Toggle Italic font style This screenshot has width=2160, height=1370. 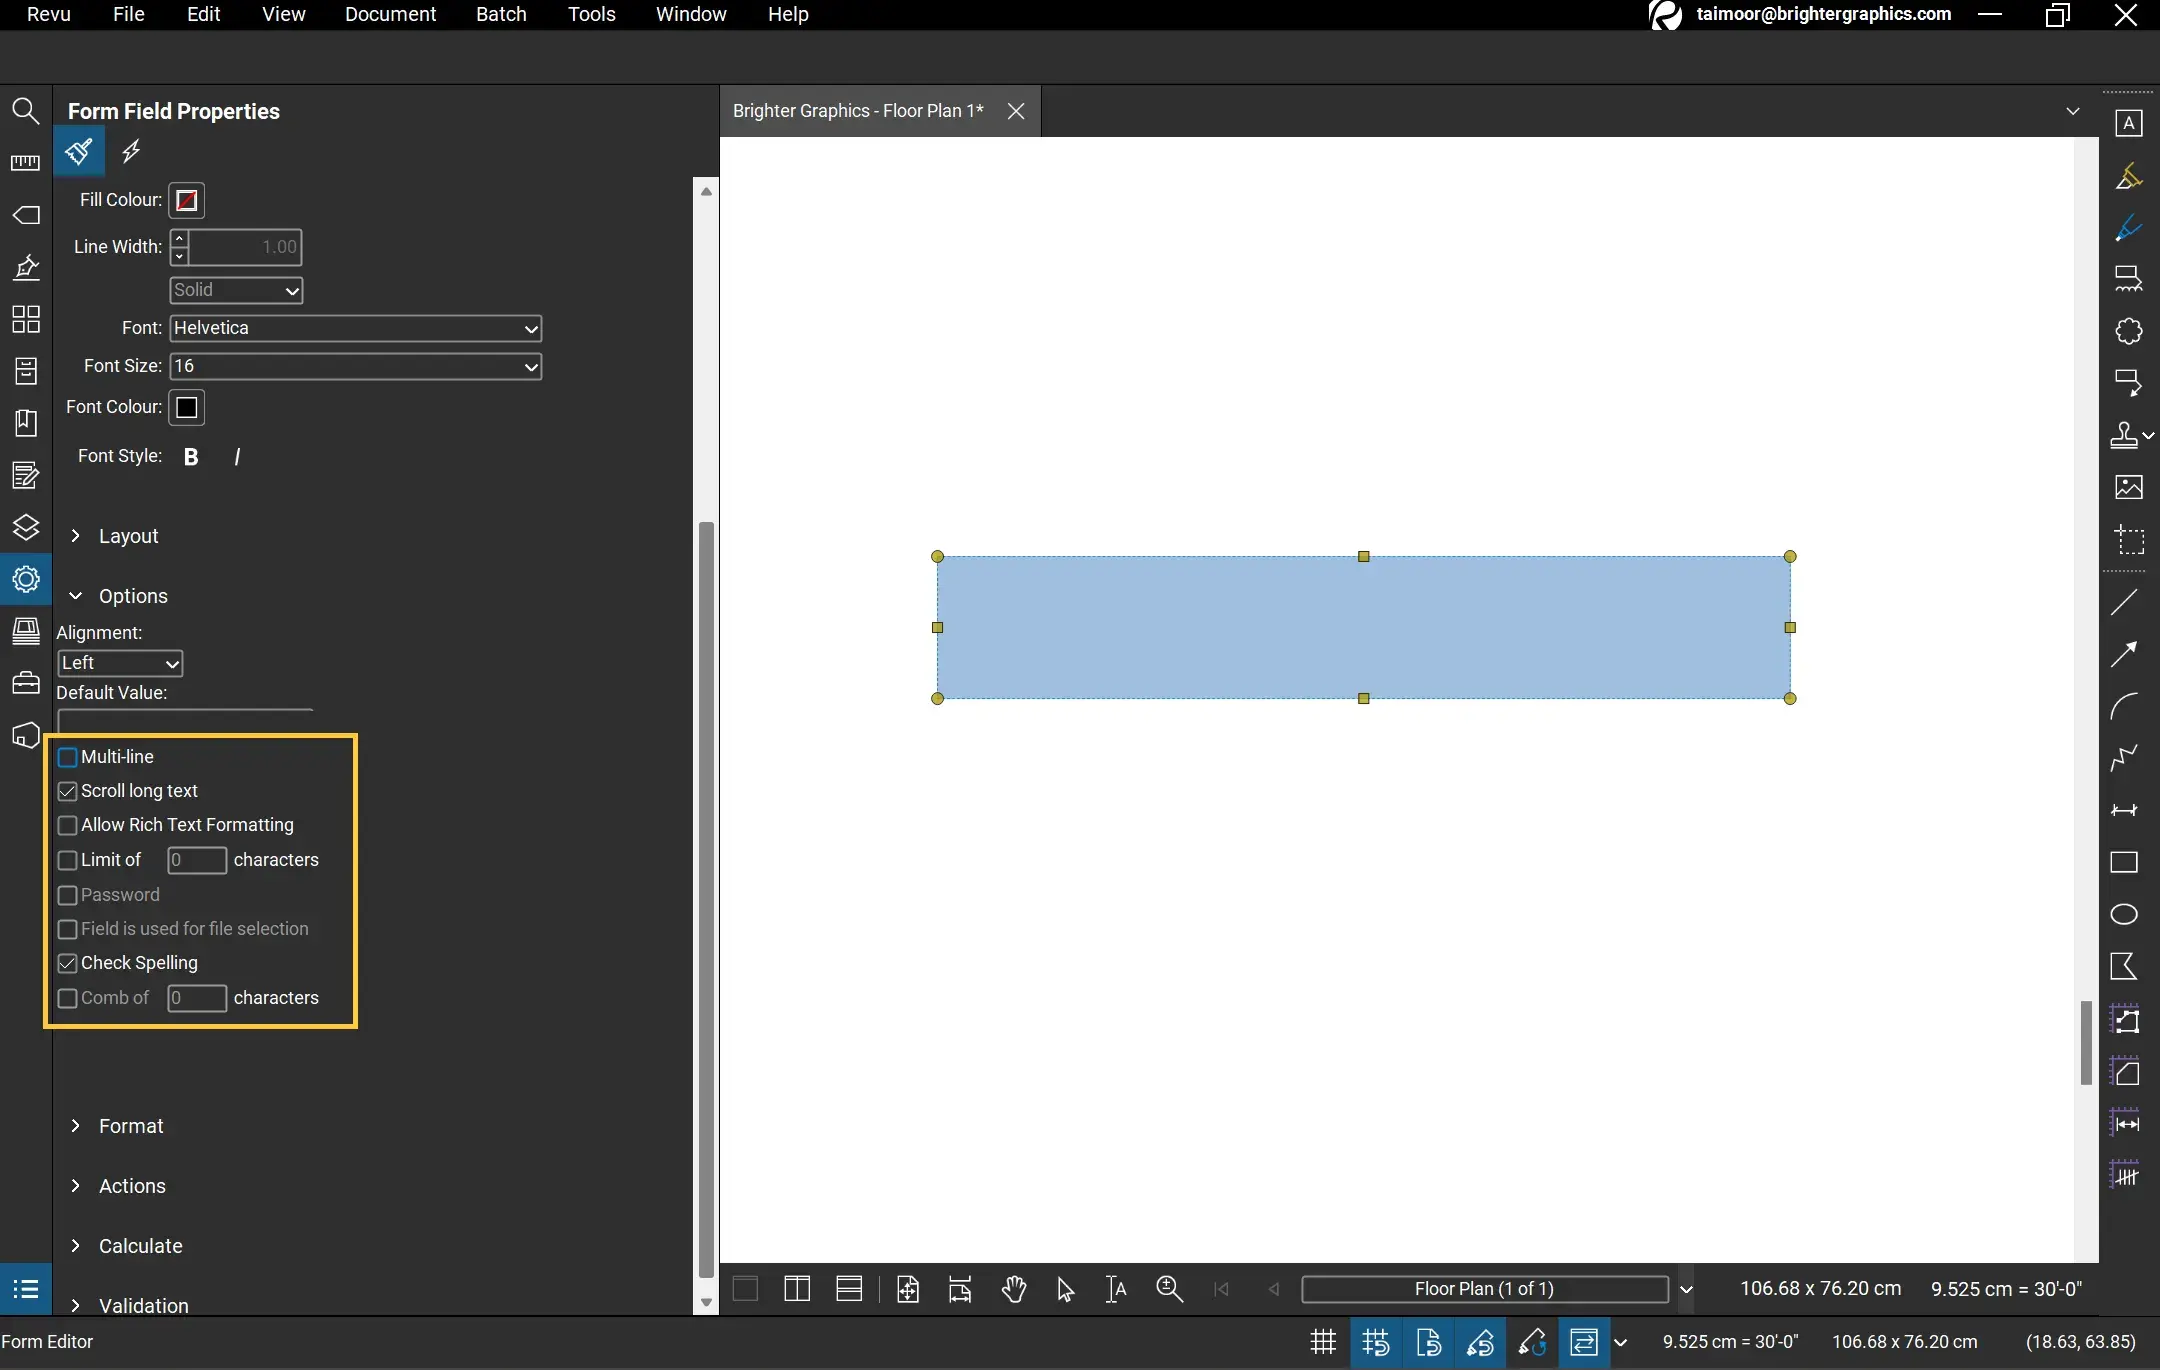(x=237, y=457)
